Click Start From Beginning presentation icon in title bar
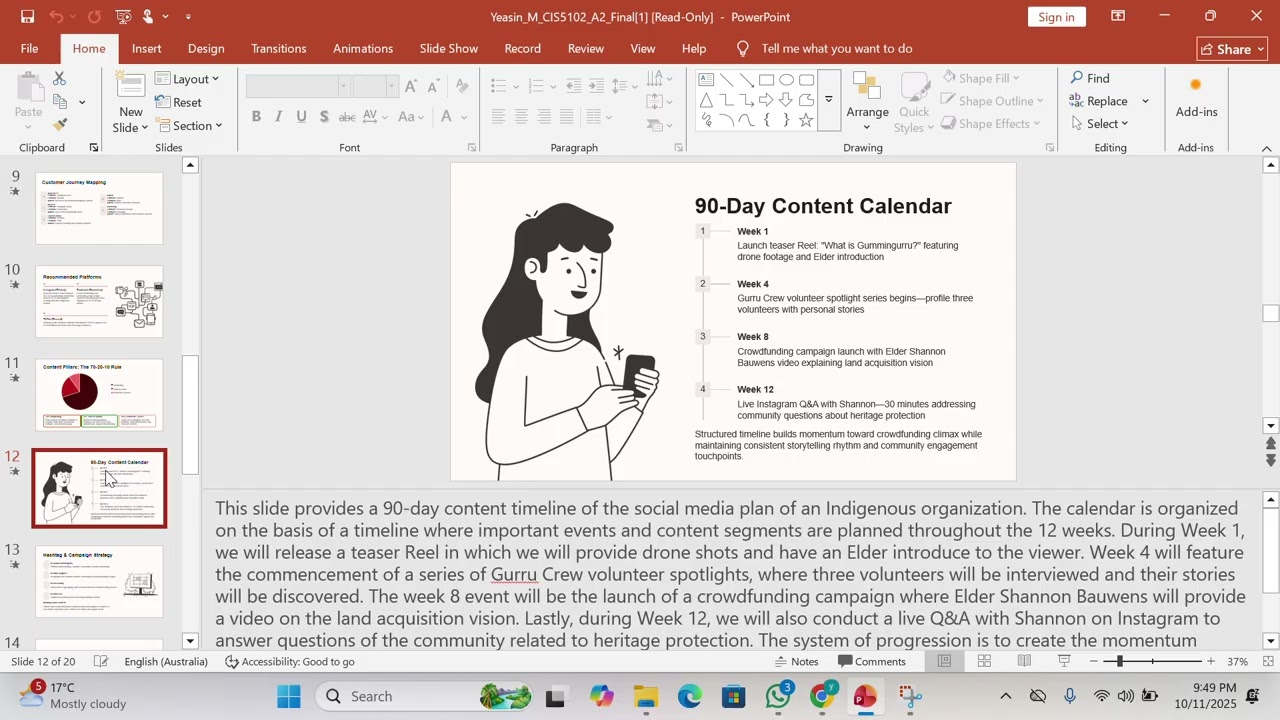This screenshot has height=720, width=1280. [123, 16]
